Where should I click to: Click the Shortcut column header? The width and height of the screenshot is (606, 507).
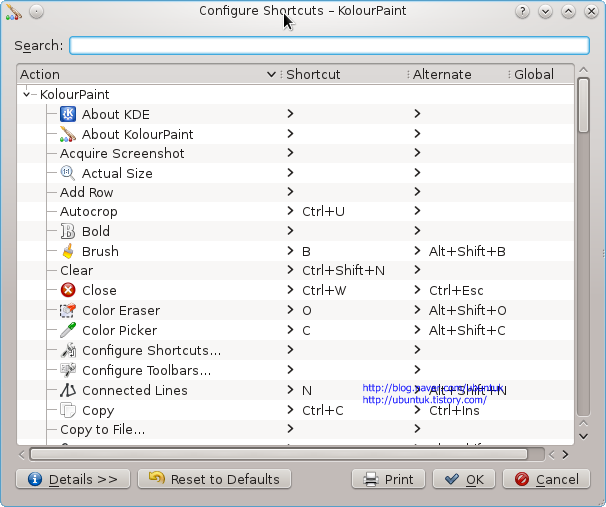click(344, 74)
